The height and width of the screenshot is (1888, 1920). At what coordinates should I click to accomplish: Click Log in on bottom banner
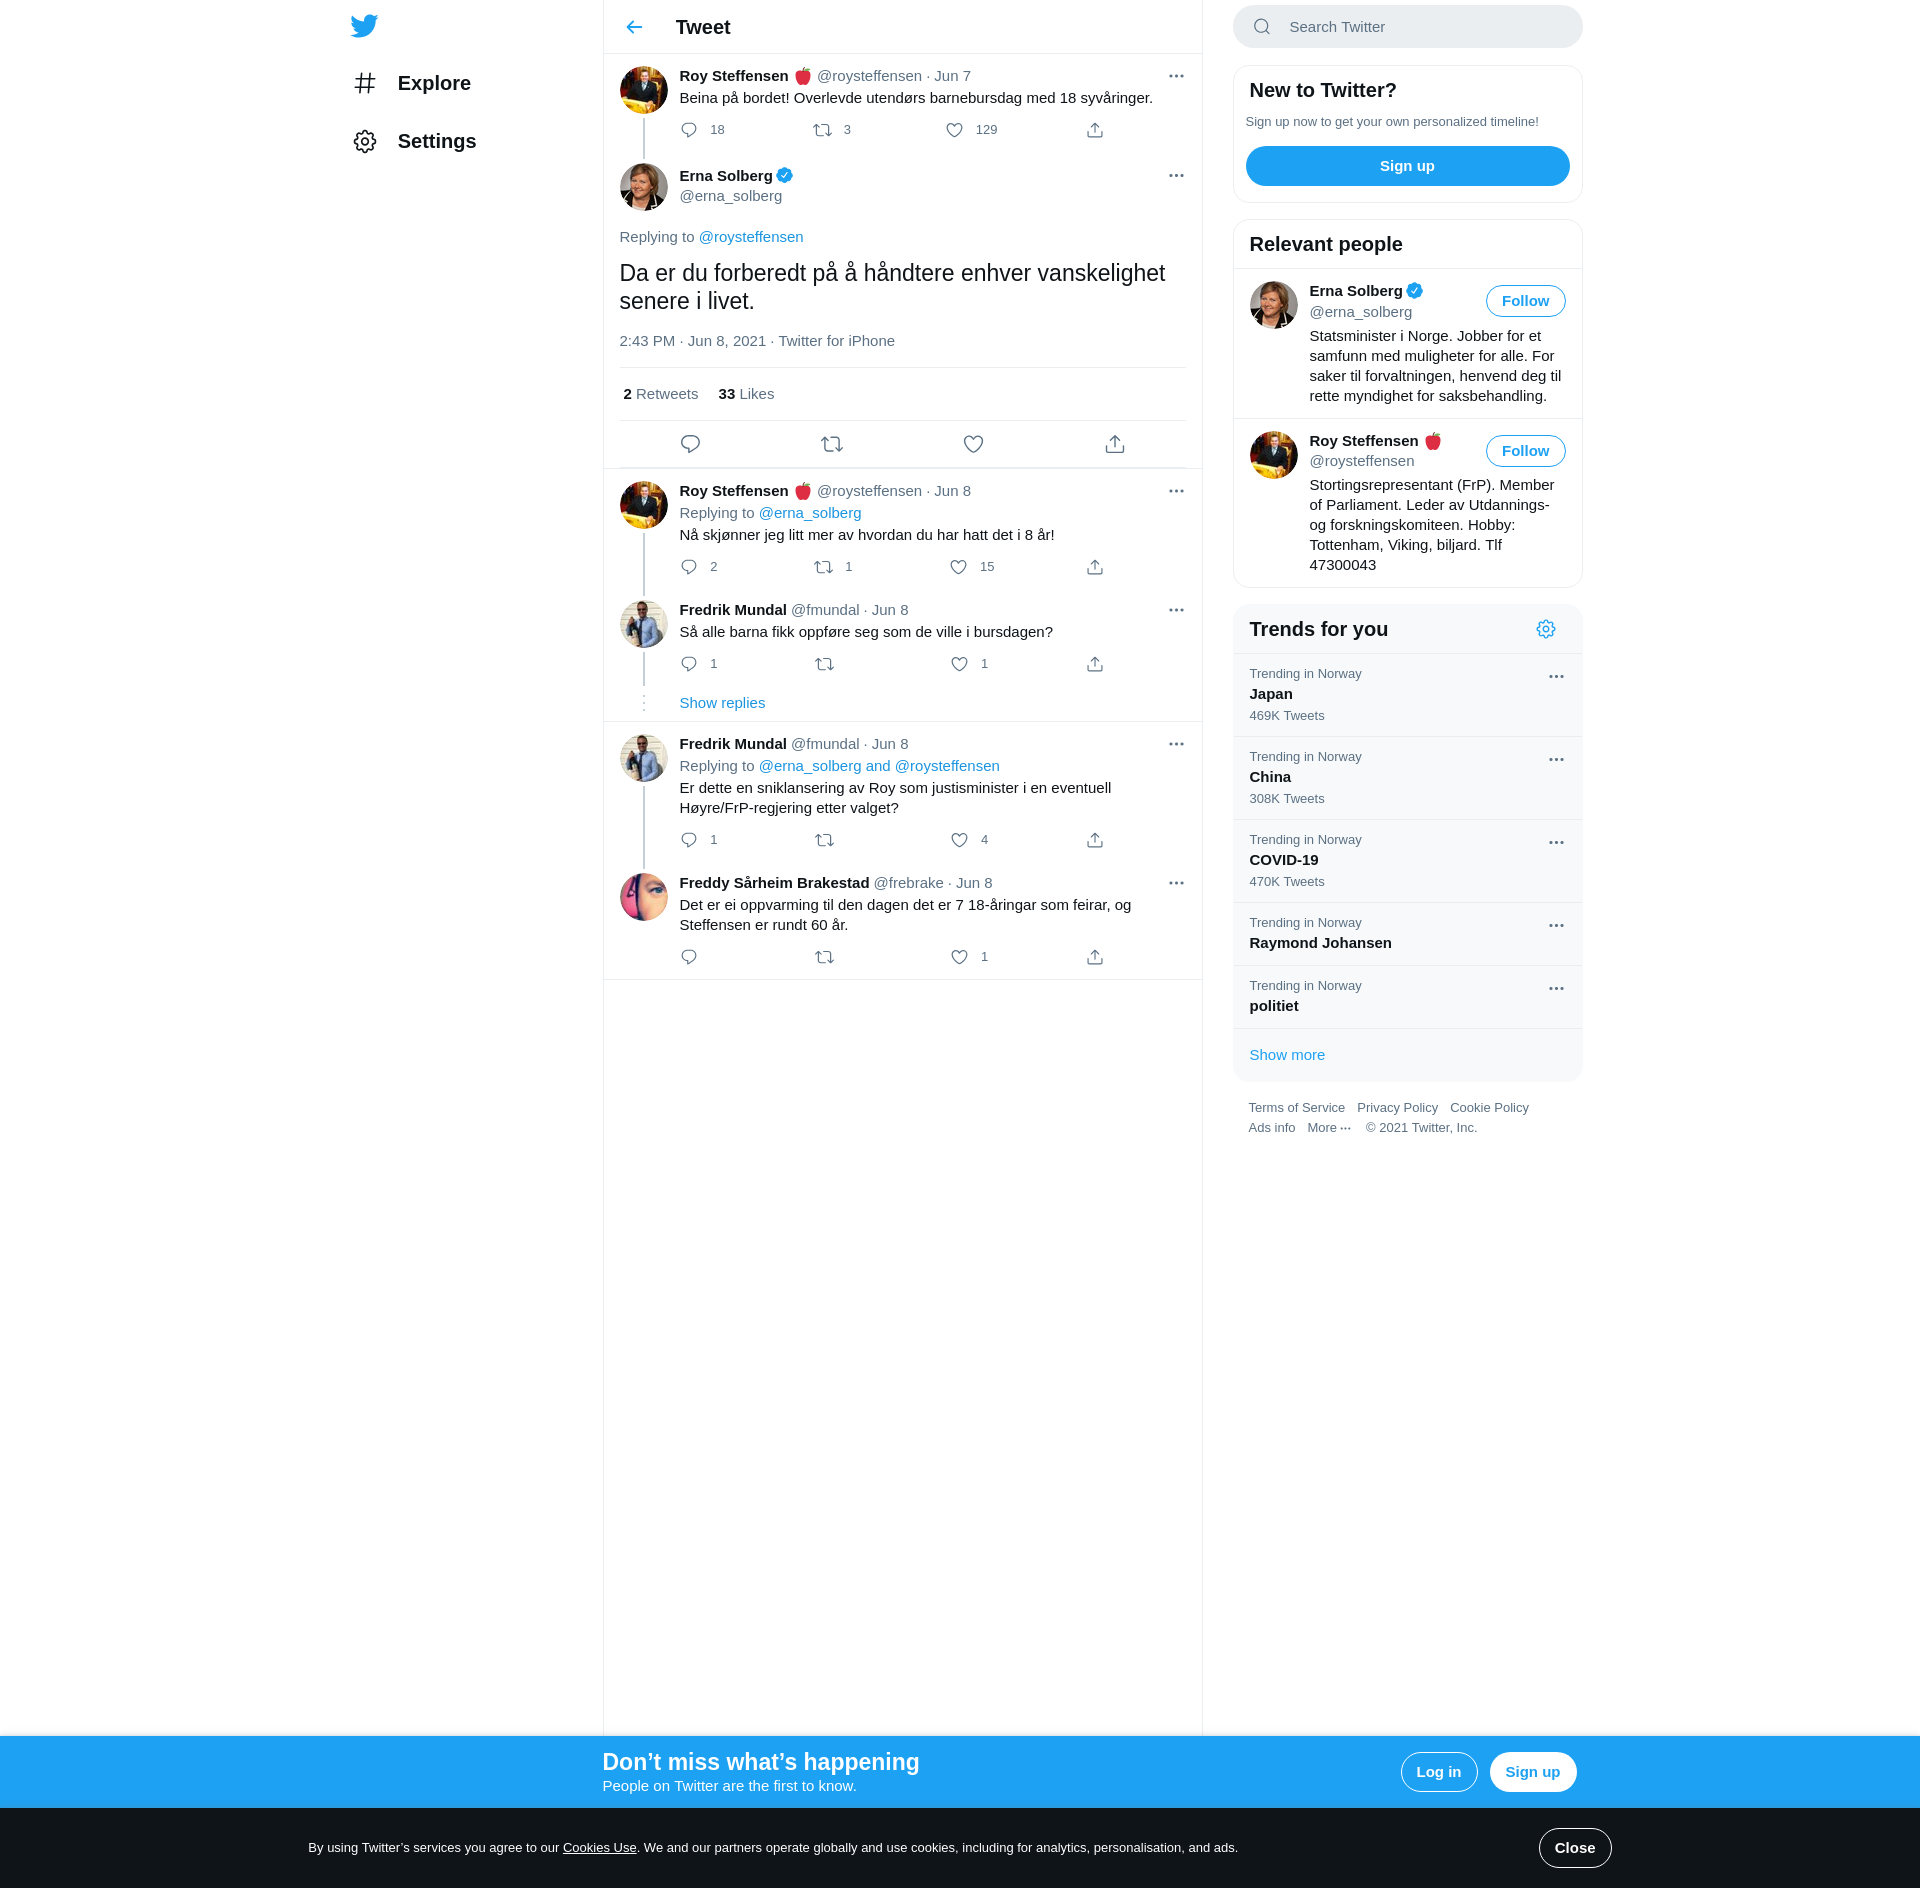(x=1438, y=1772)
